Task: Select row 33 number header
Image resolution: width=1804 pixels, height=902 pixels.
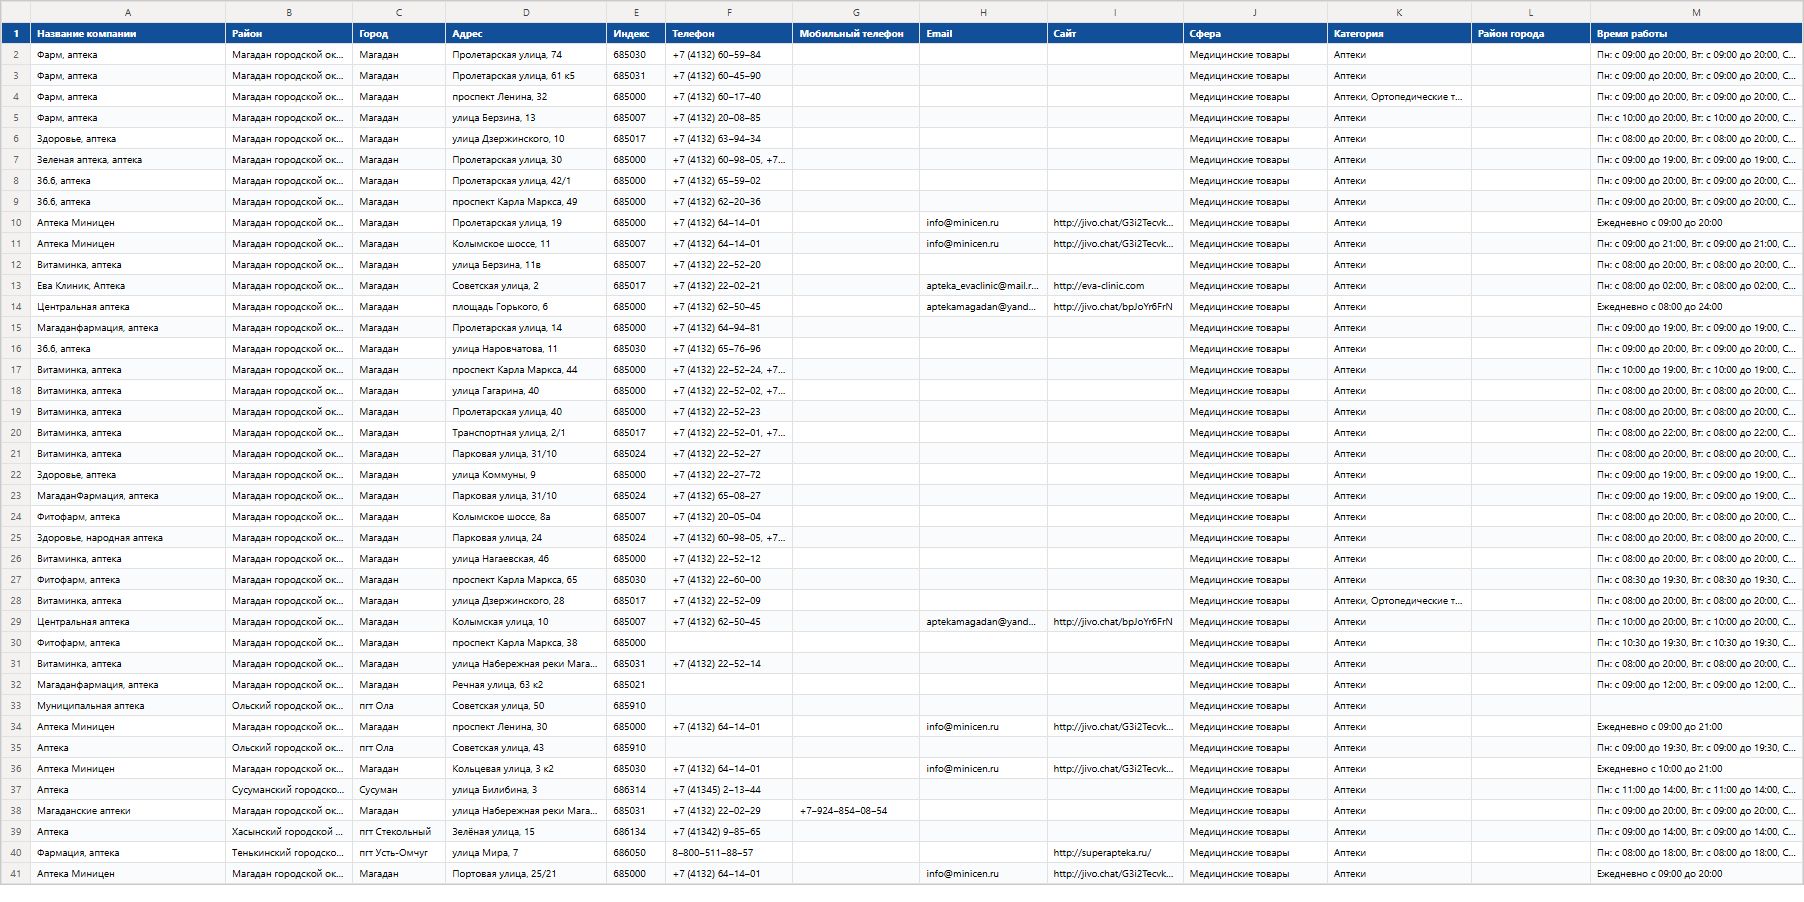Action: pos(16,706)
